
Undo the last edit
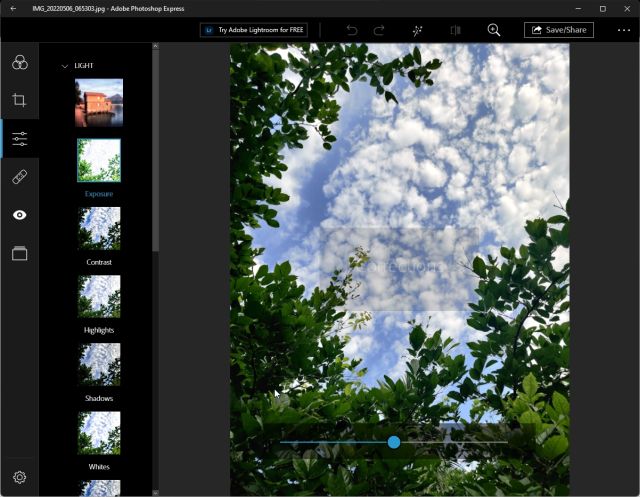[352, 30]
